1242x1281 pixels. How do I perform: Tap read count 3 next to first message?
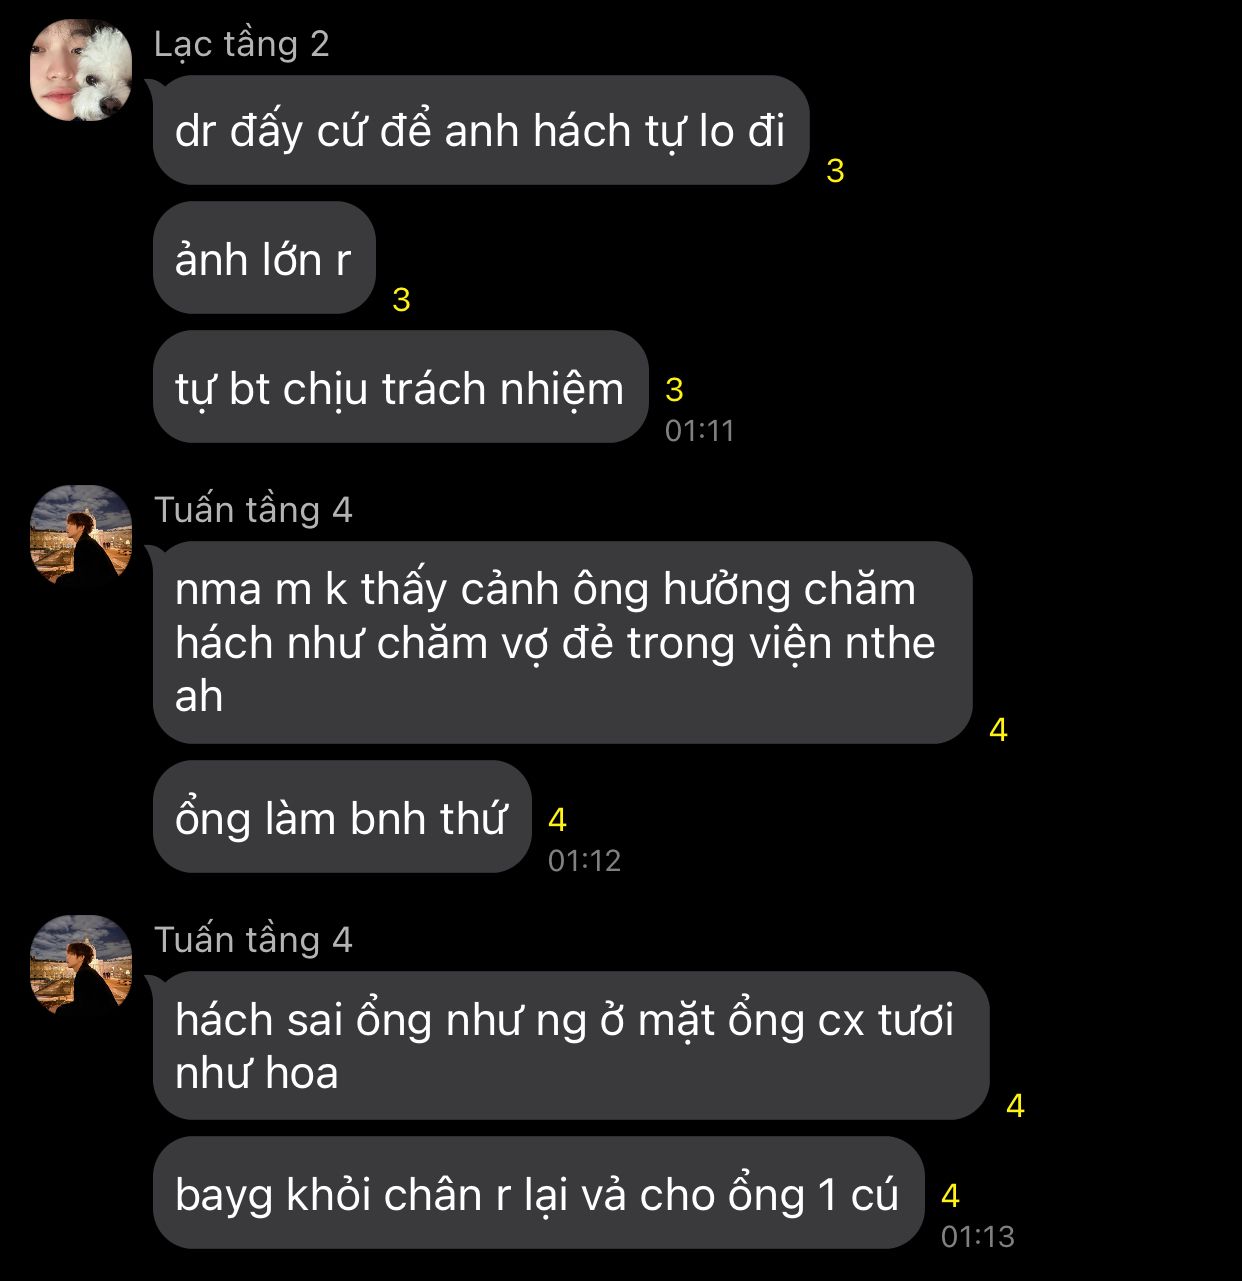click(x=835, y=171)
